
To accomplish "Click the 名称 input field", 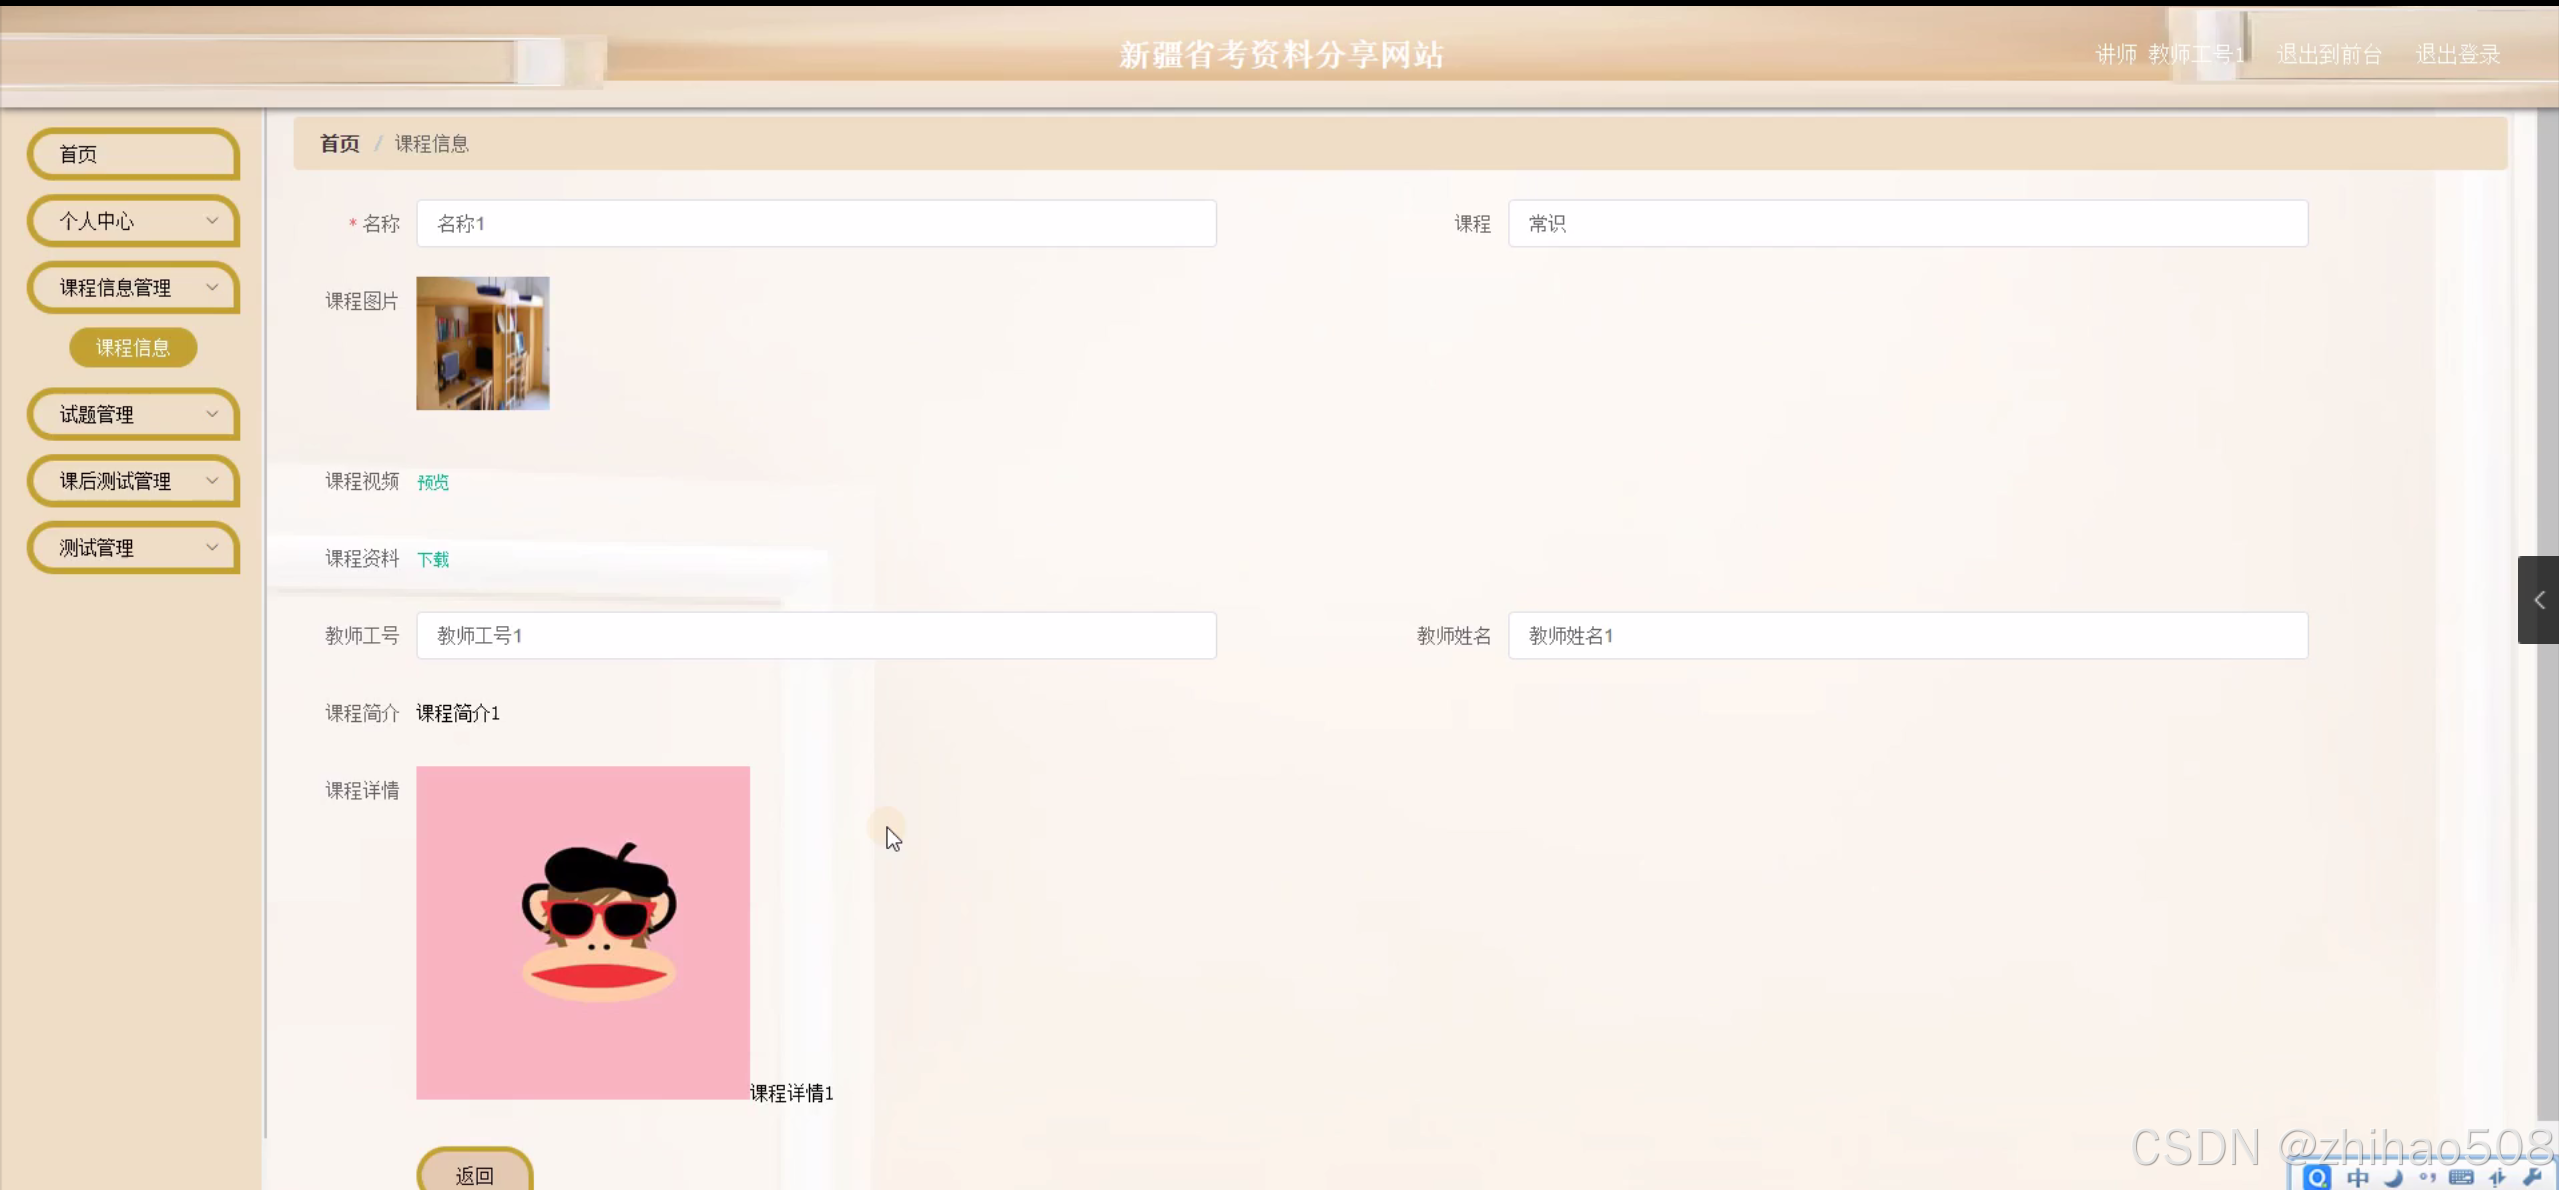I will pyautogui.click(x=815, y=224).
